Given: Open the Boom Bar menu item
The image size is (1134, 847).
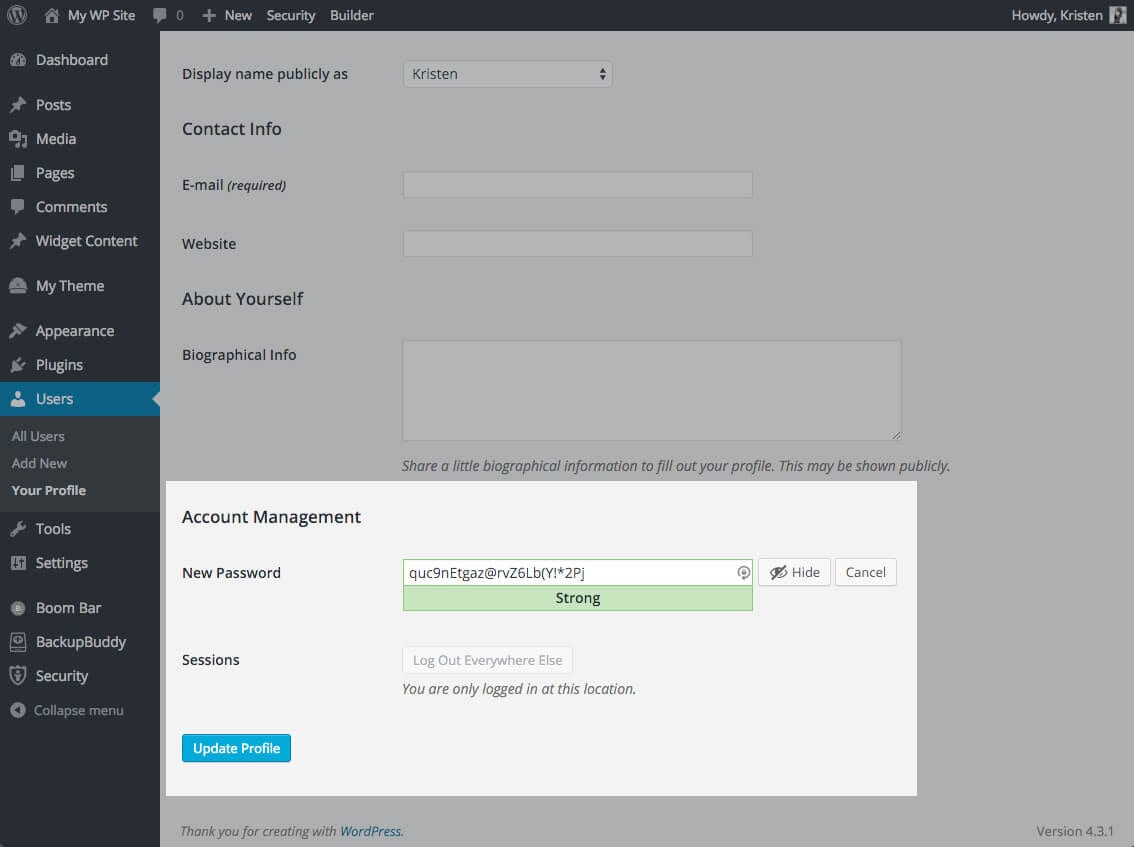Looking at the screenshot, I should click(x=80, y=608).
